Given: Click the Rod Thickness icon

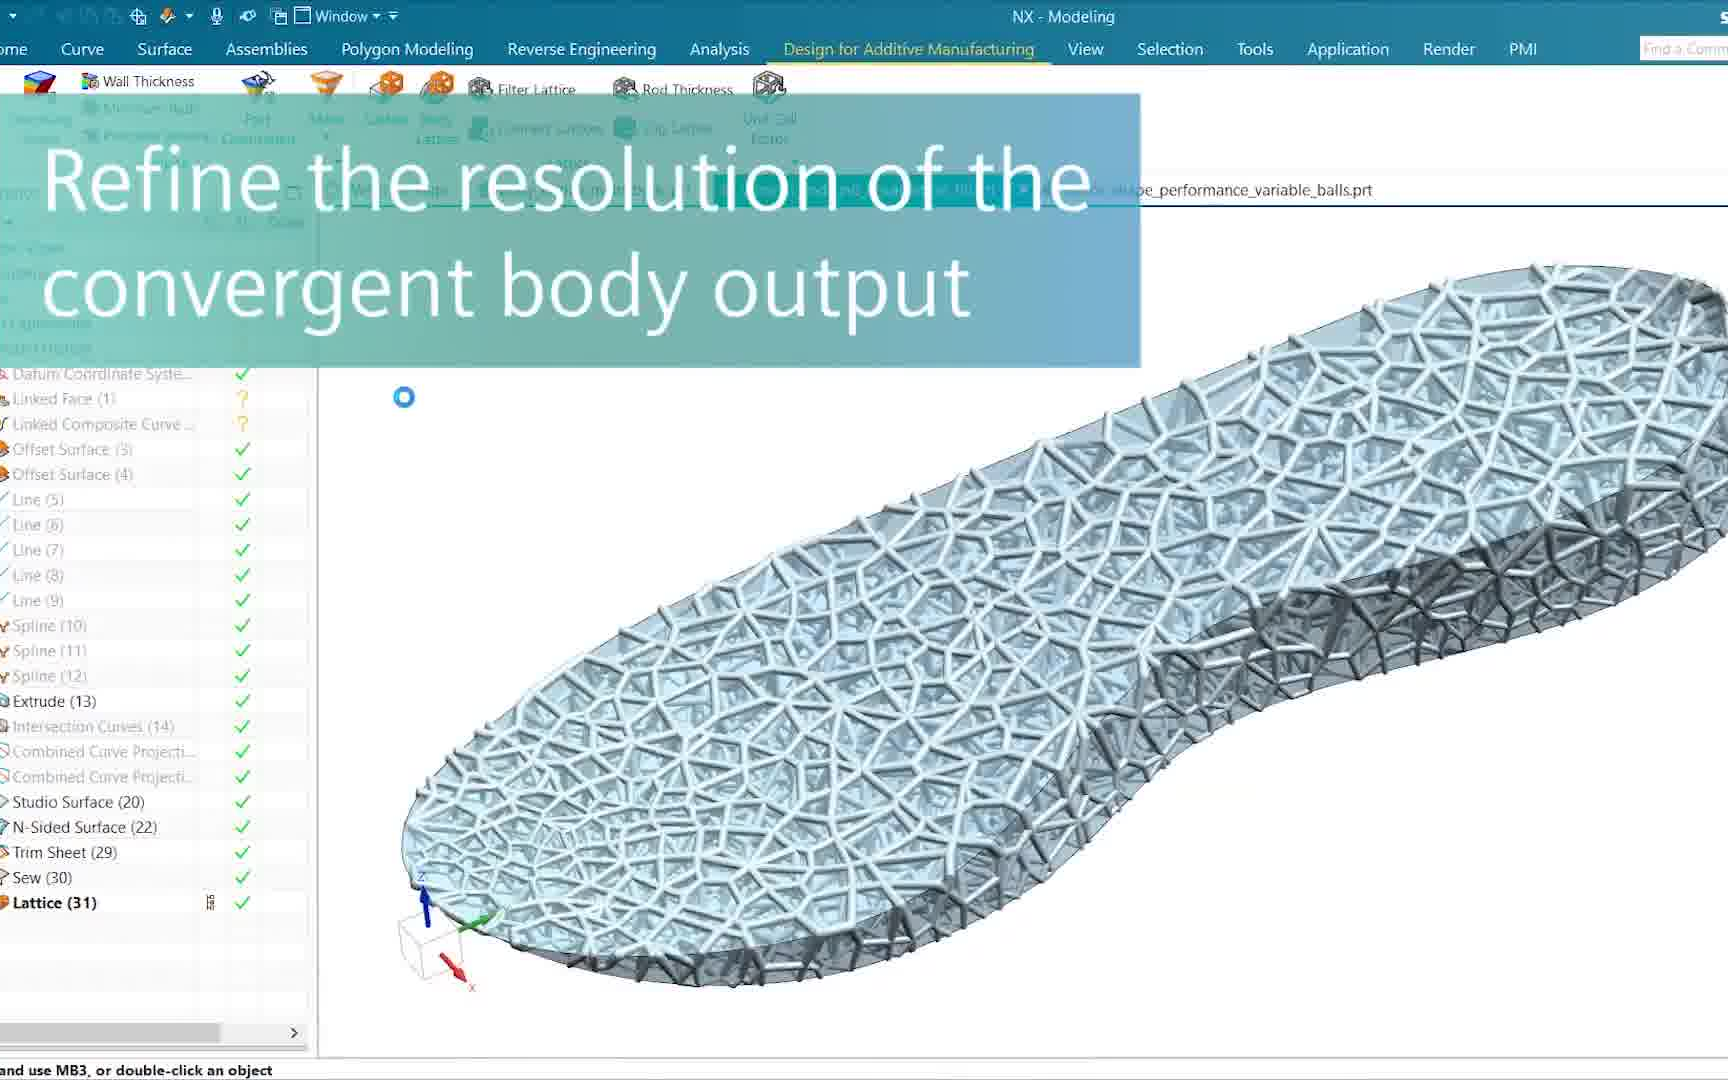Looking at the screenshot, I should [625, 89].
